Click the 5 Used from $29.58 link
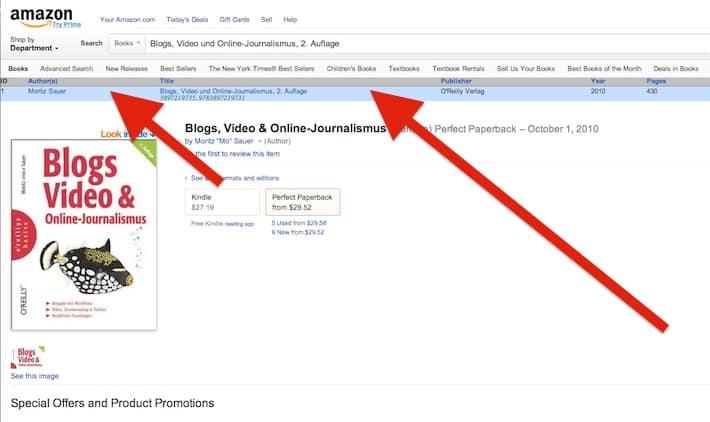The width and height of the screenshot is (710, 422). click(x=299, y=223)
